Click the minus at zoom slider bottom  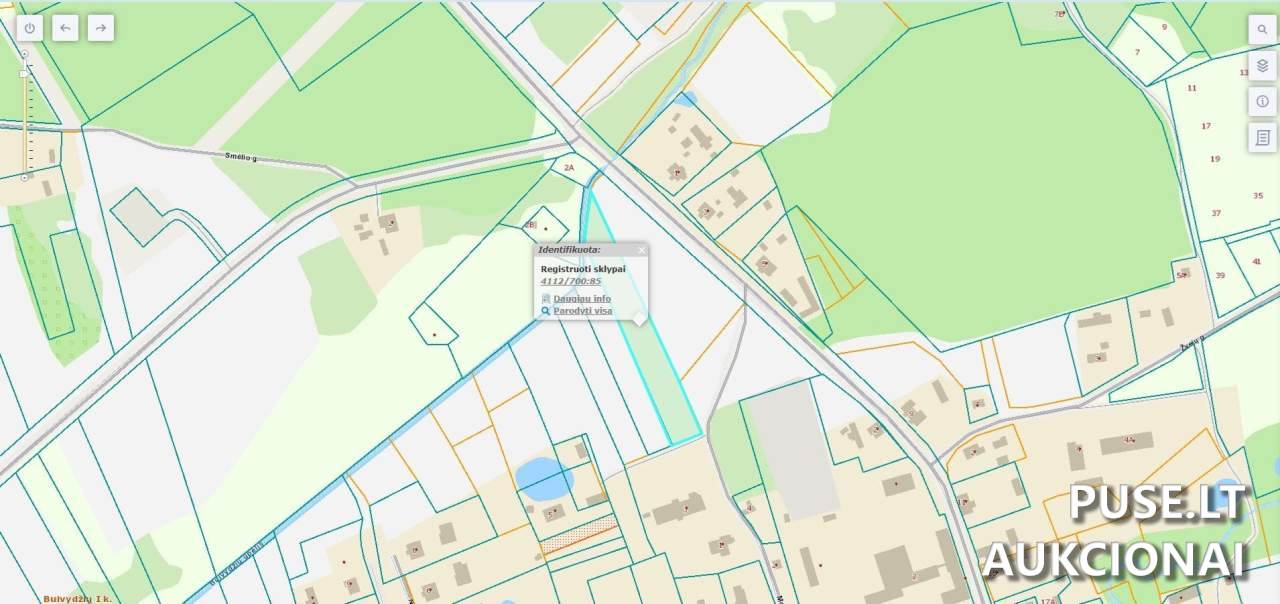[24, 177]
